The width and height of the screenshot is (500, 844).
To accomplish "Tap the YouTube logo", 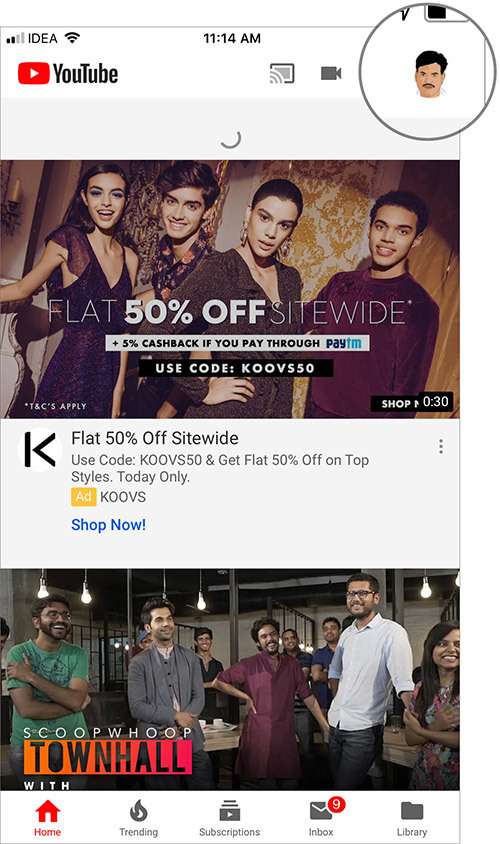I will [68, 74].
